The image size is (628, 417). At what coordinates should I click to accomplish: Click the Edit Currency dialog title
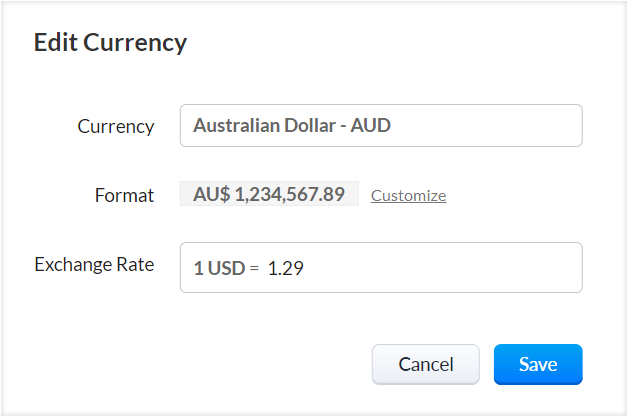tap(110, 42)
